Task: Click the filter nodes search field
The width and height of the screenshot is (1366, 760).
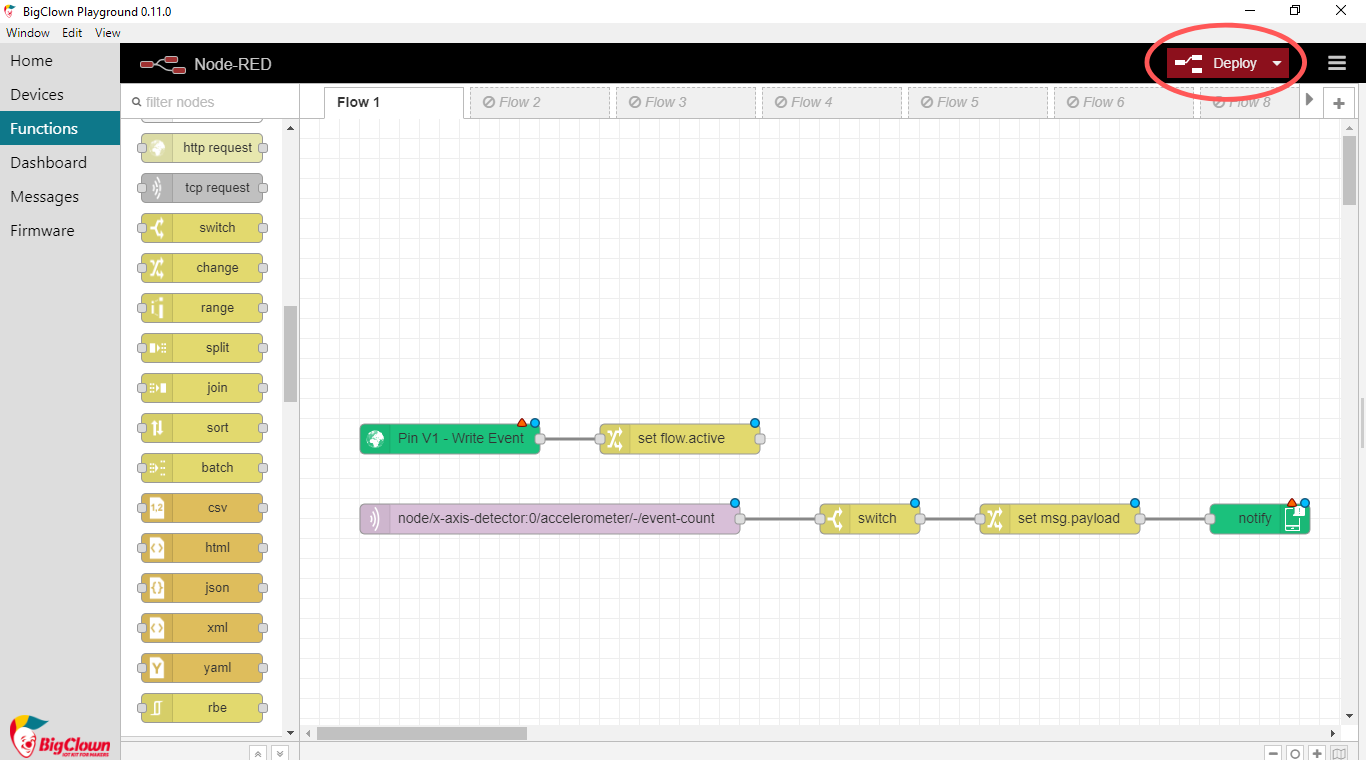Action: click(x=210, y=102)
